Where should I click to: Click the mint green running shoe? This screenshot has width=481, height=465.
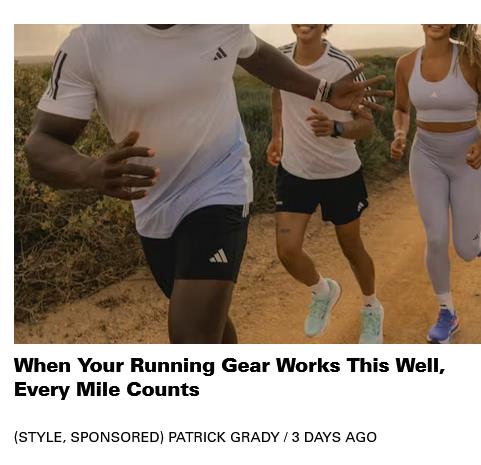[x=322, y=307]
